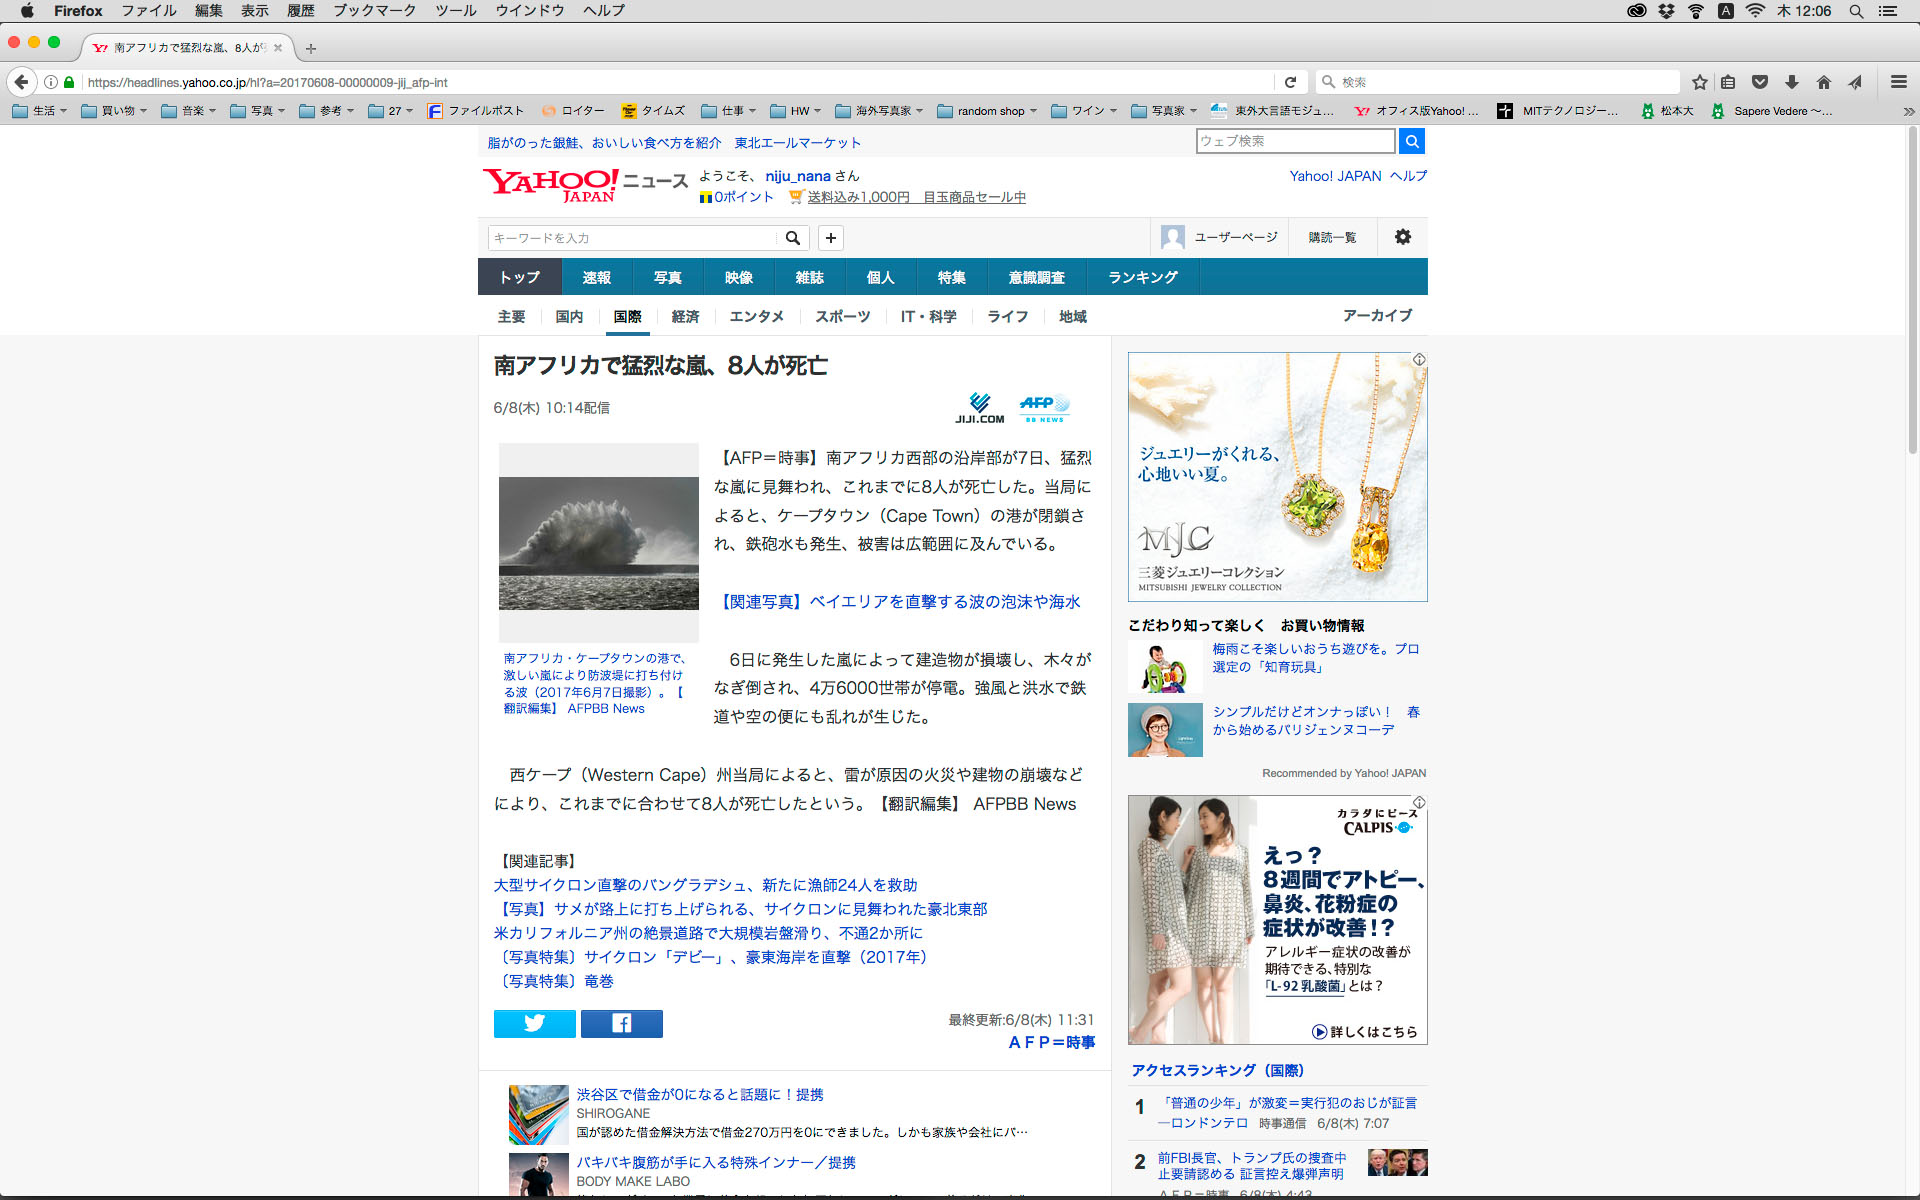Open related photo link about bay area waves
Image resolution: width=1920 pixels, height=1200 pixels.
[900, 602]
